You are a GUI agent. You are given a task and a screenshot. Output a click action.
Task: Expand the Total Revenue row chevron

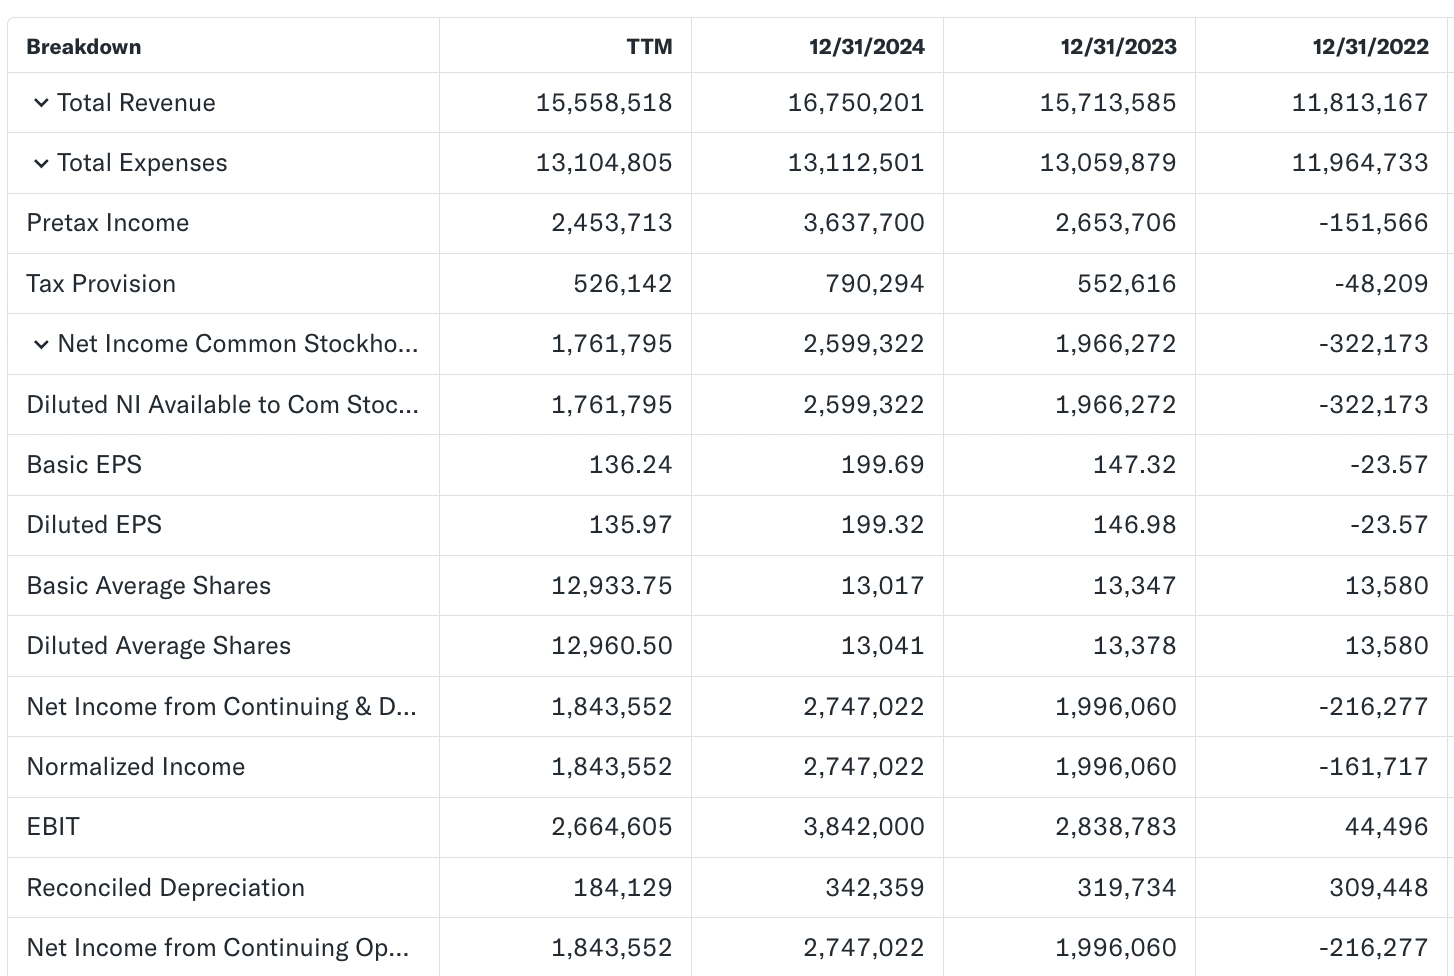tap(41, 103)
